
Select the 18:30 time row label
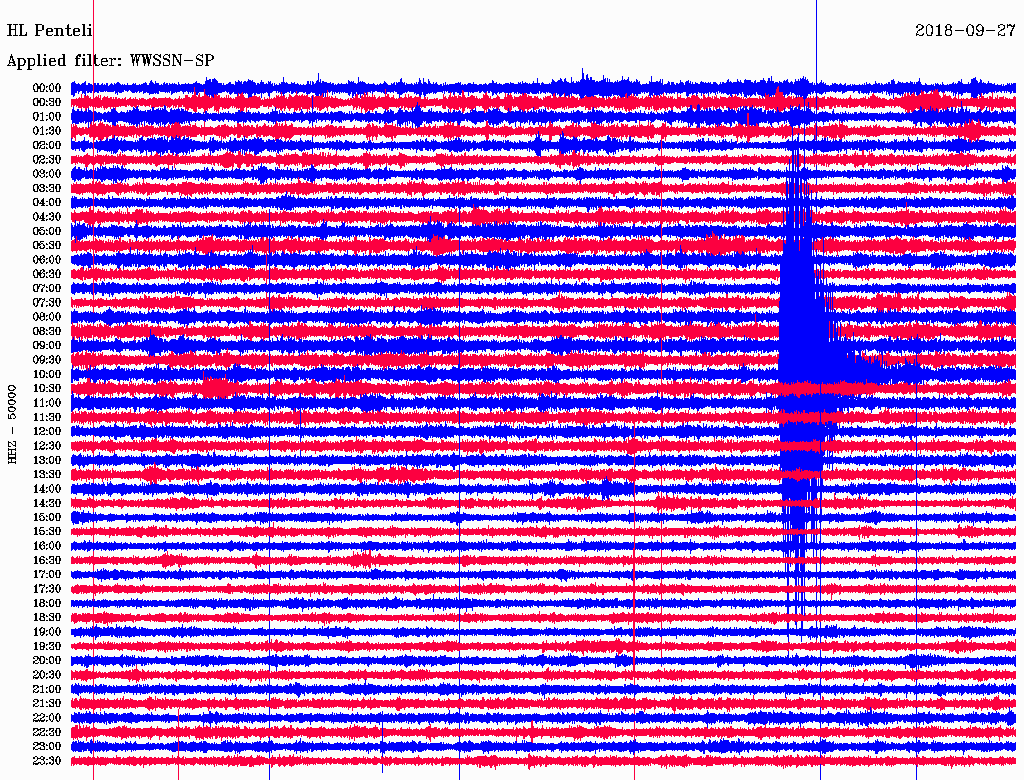tap(46, 618)
